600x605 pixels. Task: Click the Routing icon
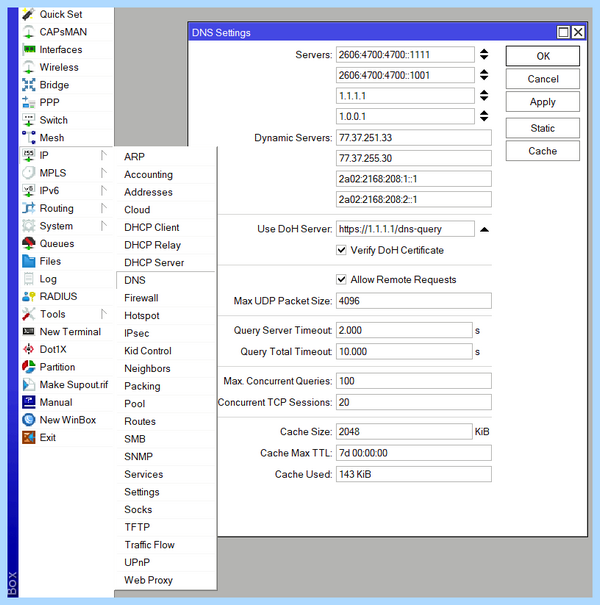pos(28,208)
